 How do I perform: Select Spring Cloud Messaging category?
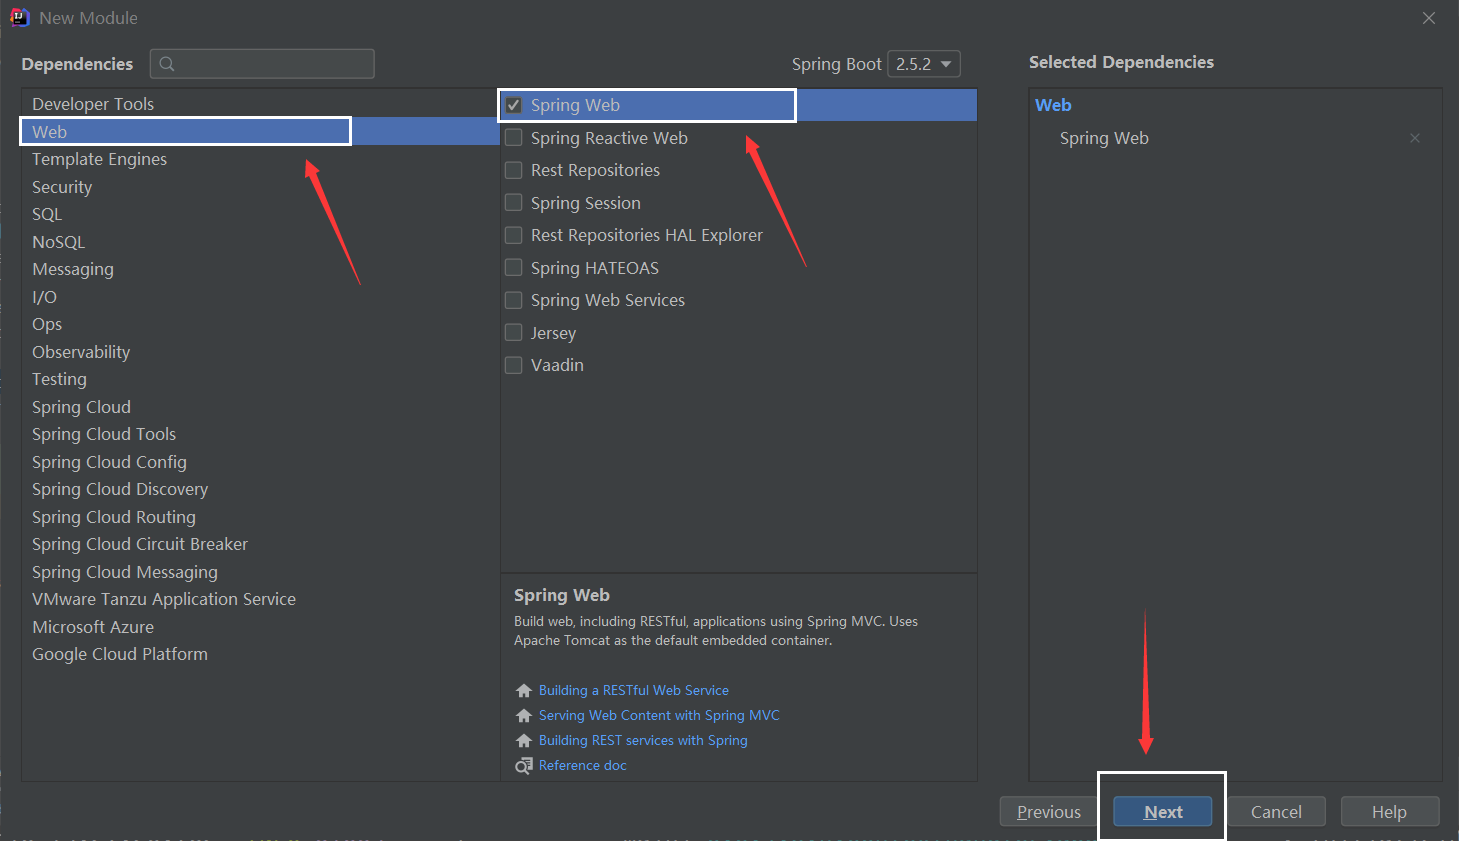click(260, 572)
